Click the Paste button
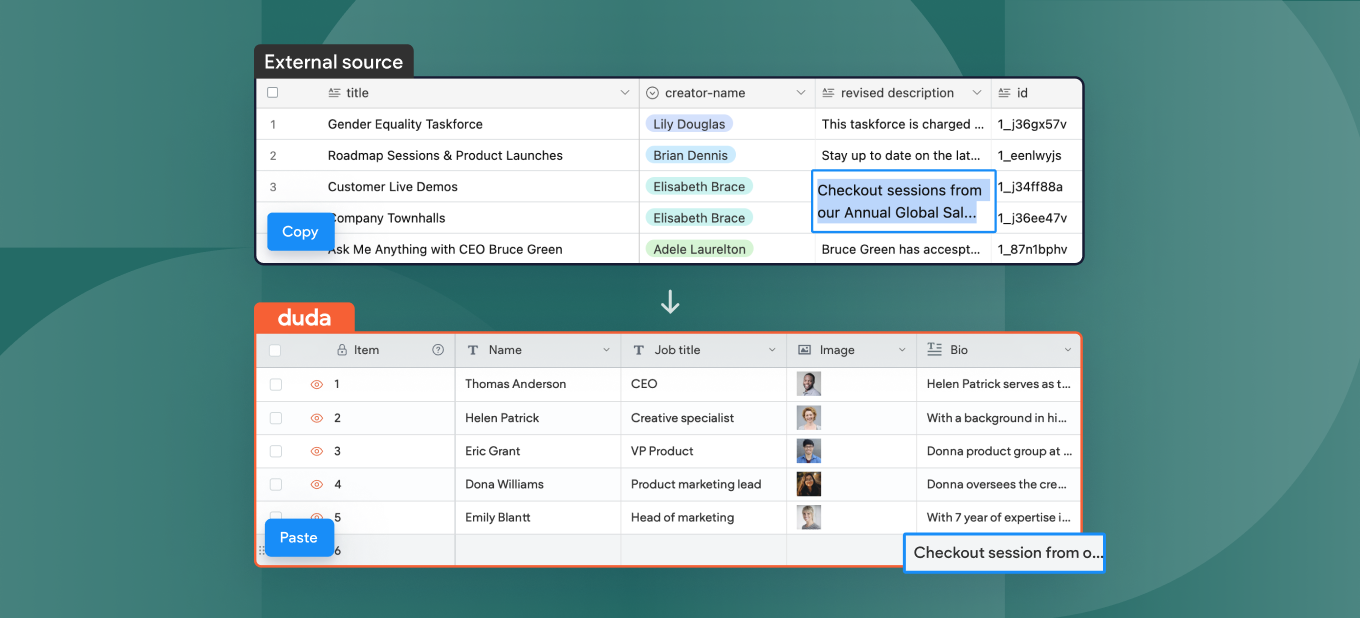This screenshot has height=618, width=1360. pyautogui.click(x=299, y=537)
